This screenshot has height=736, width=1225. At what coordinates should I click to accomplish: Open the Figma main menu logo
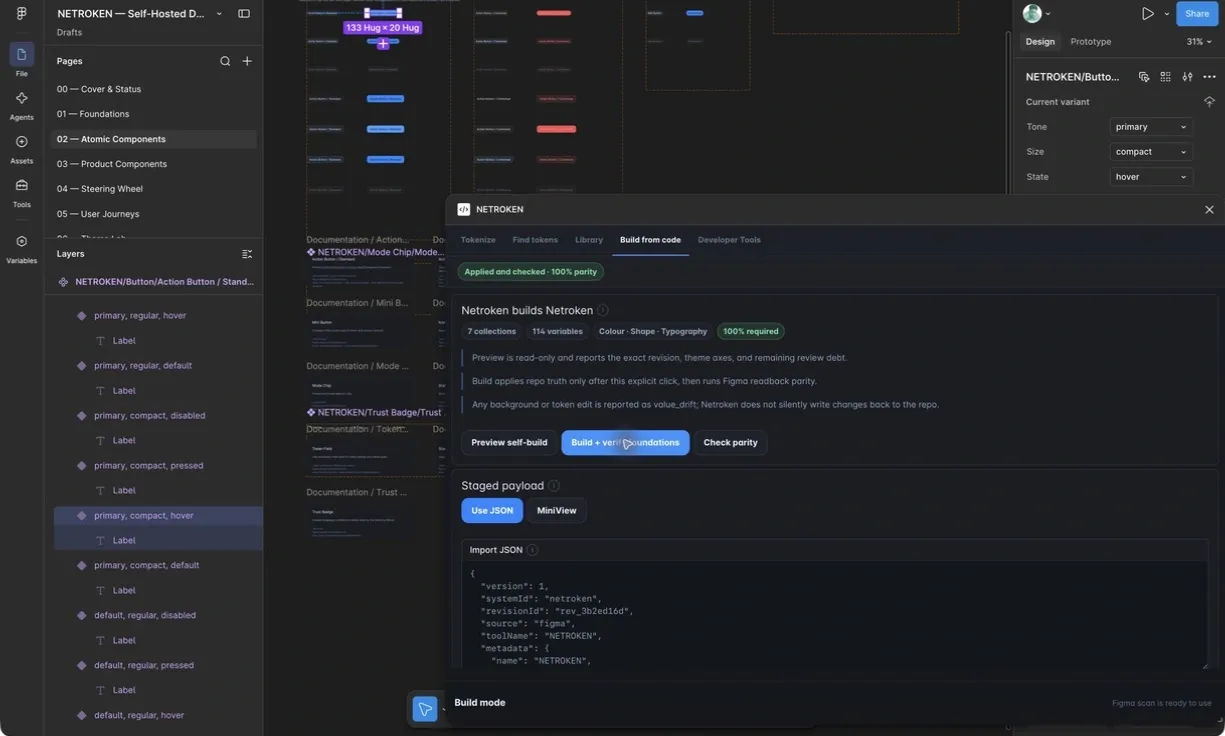21,14
